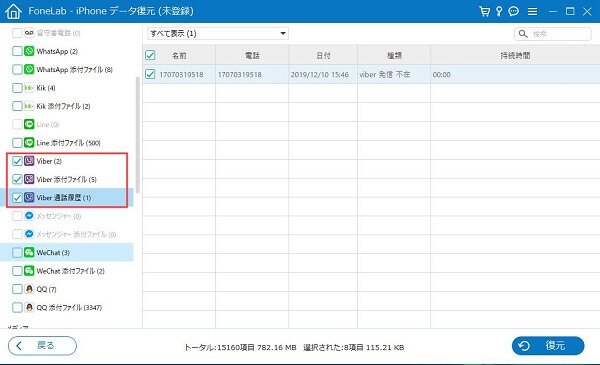Screen dimensions: 600x365
Task: Click the Line (0) icon
Action: [x=29, y=124]
